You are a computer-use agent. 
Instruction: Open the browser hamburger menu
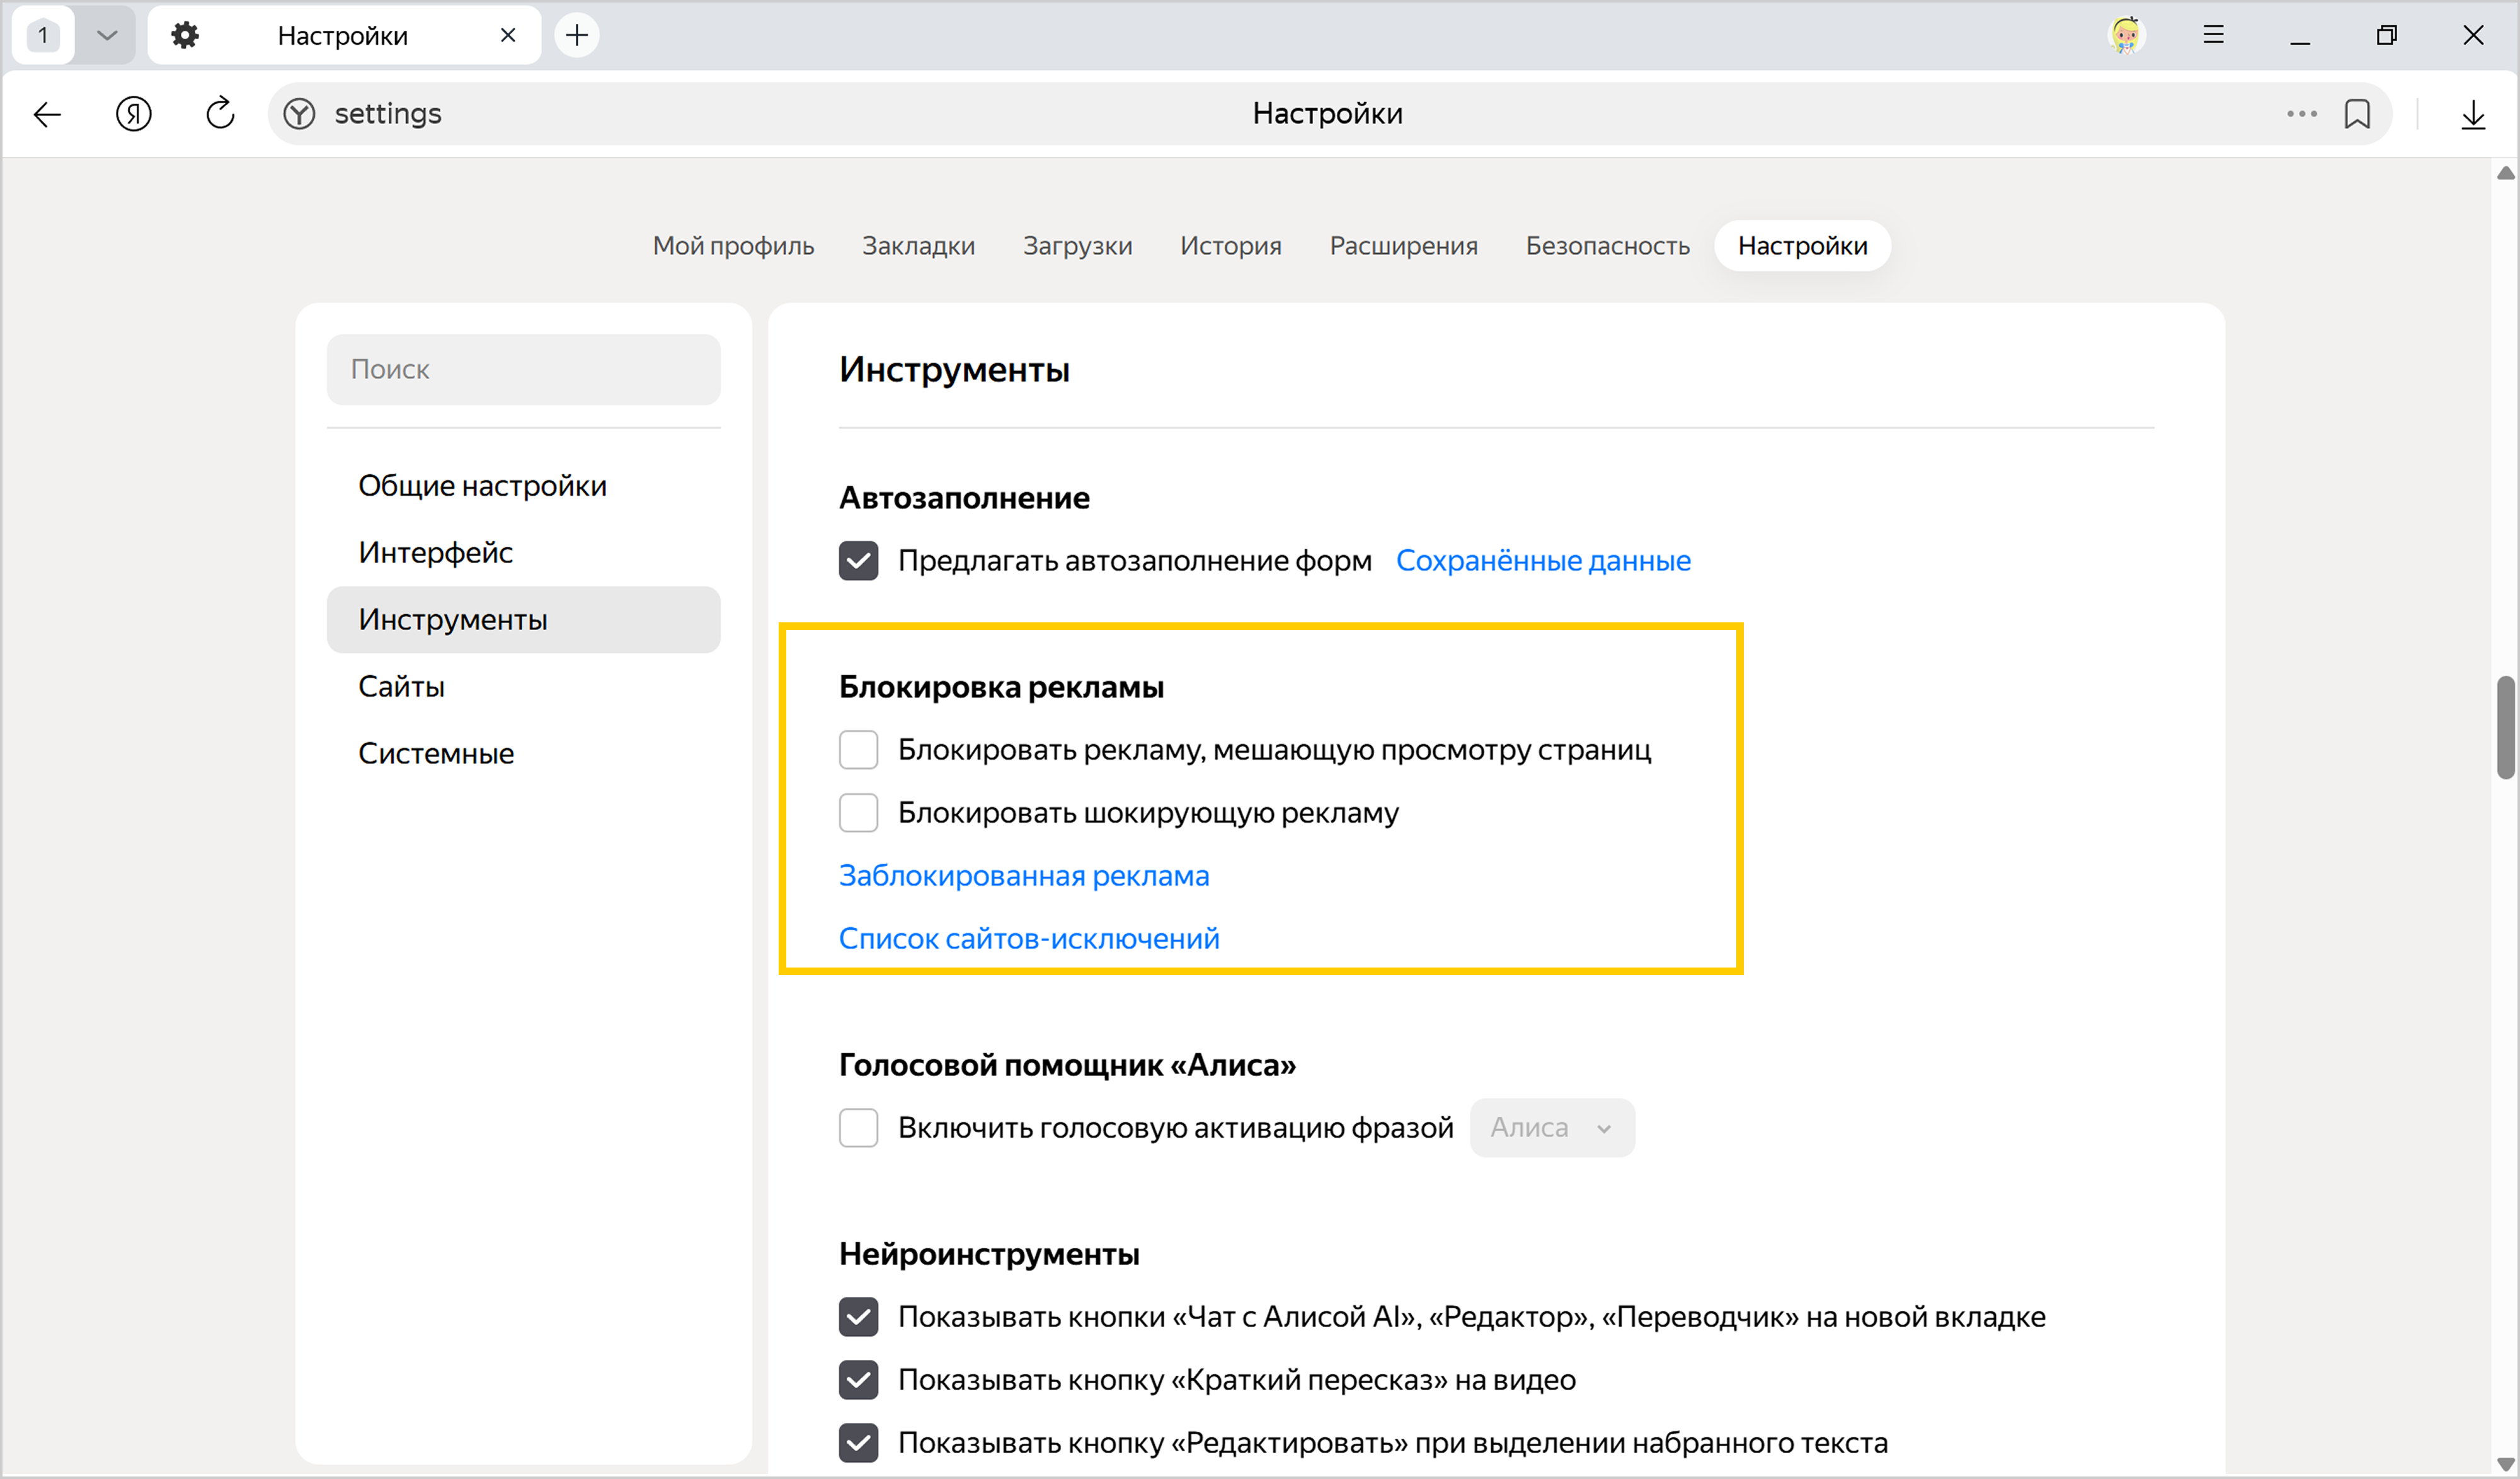[x=2213, y=35]
